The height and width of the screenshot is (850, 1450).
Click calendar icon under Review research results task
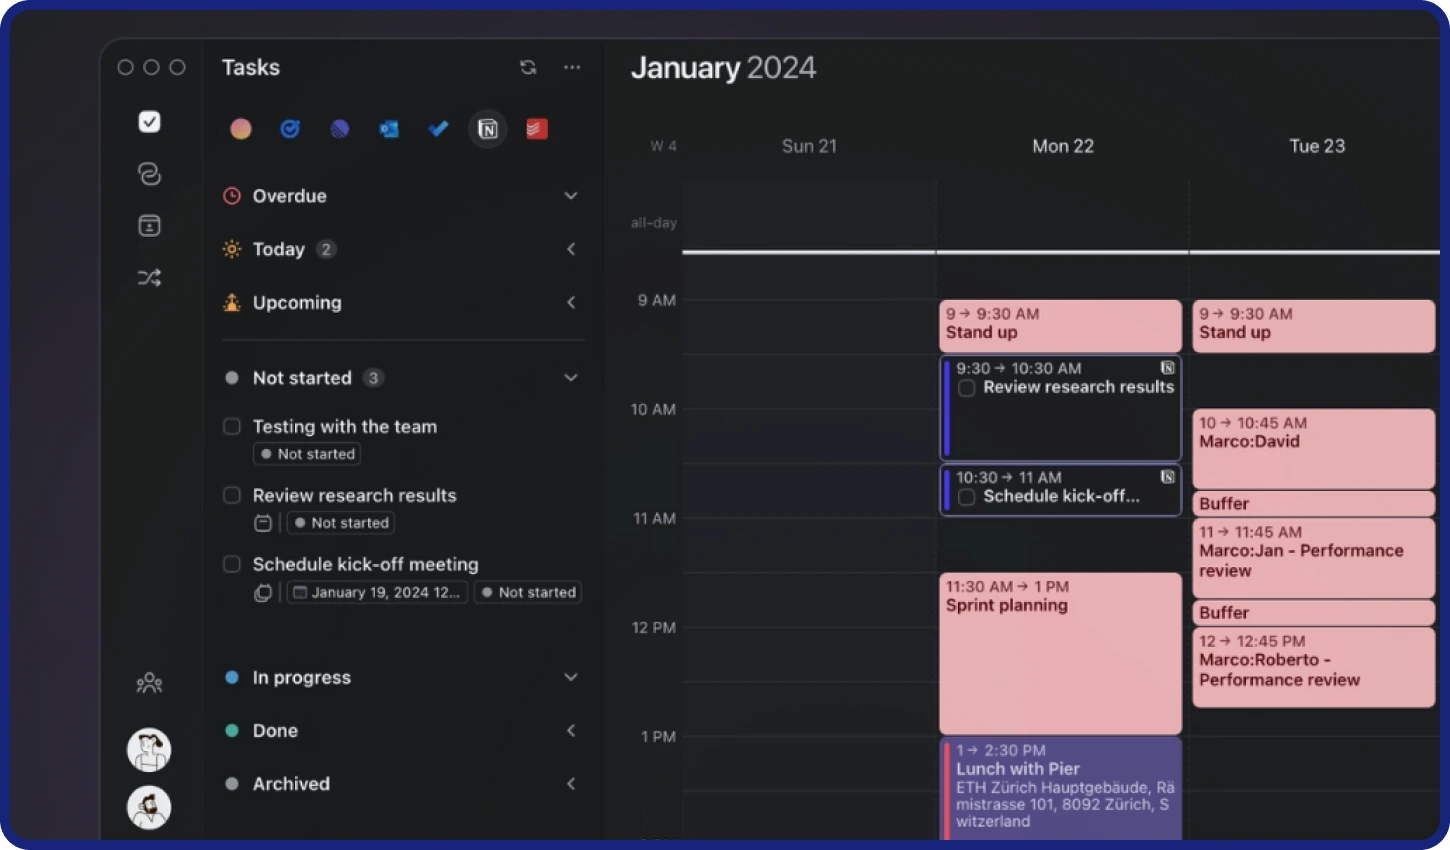tap(263, 523)
